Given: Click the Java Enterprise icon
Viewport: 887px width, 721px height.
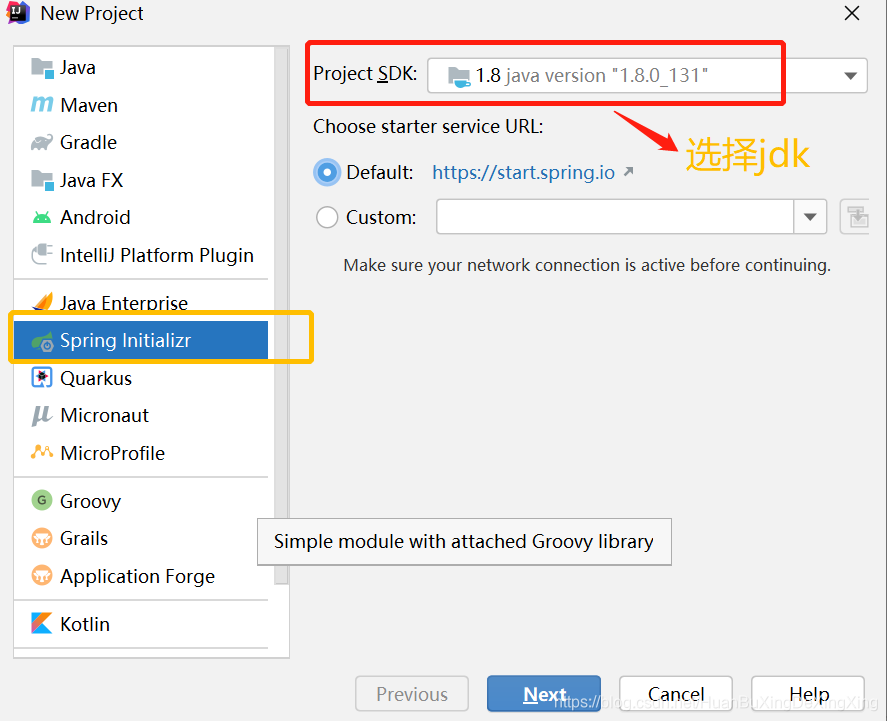Looking at the screenshot, I should [x=42, y=302].
